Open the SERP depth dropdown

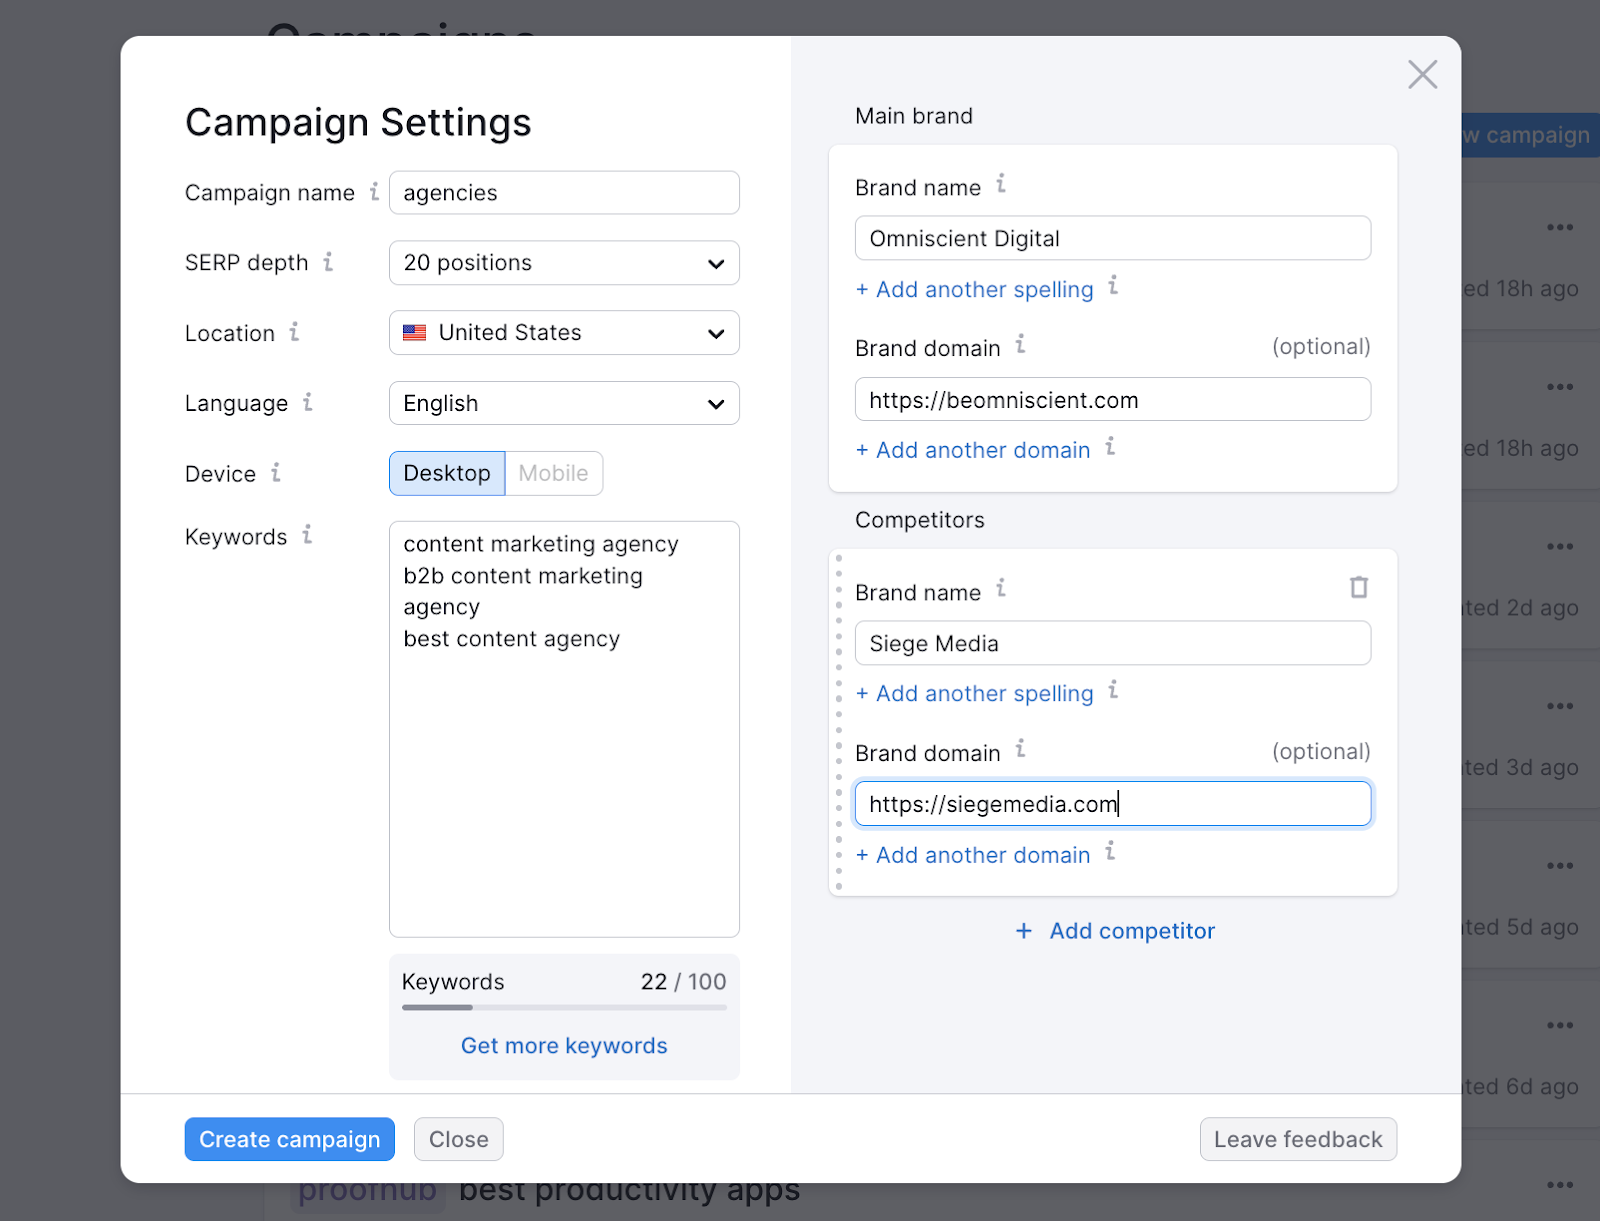[x=564, y=263]
